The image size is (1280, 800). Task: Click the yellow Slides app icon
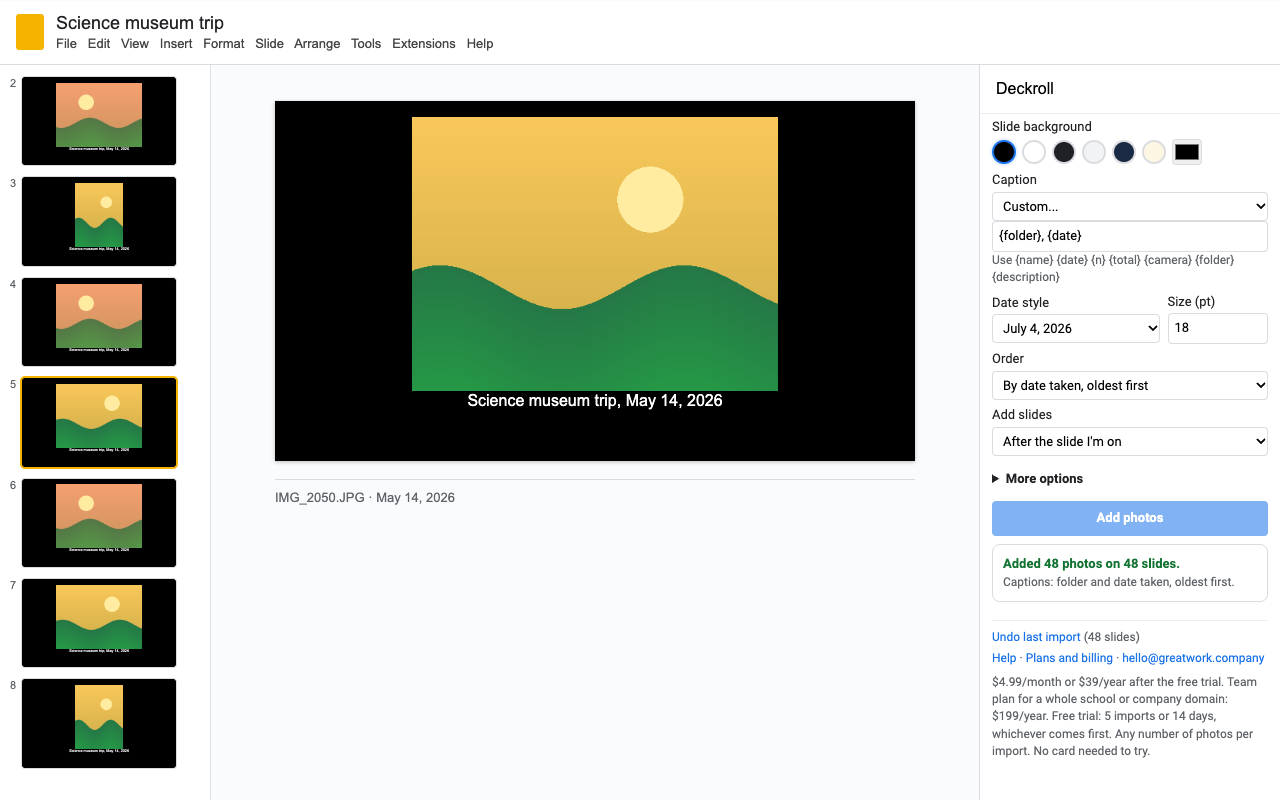(x=30, y=32)
